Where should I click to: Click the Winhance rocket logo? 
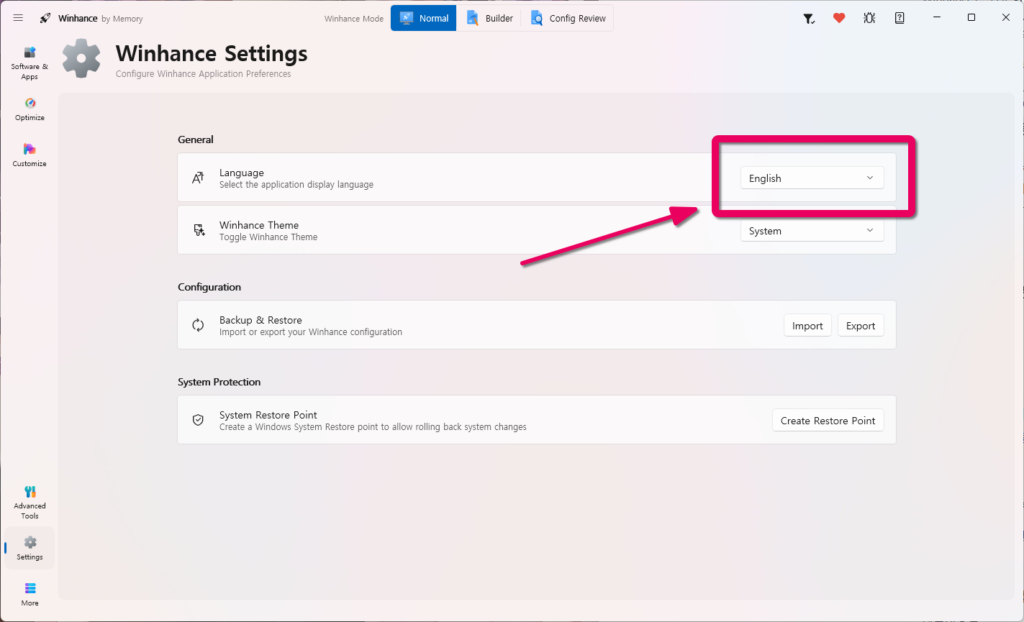tap(45, 18)
